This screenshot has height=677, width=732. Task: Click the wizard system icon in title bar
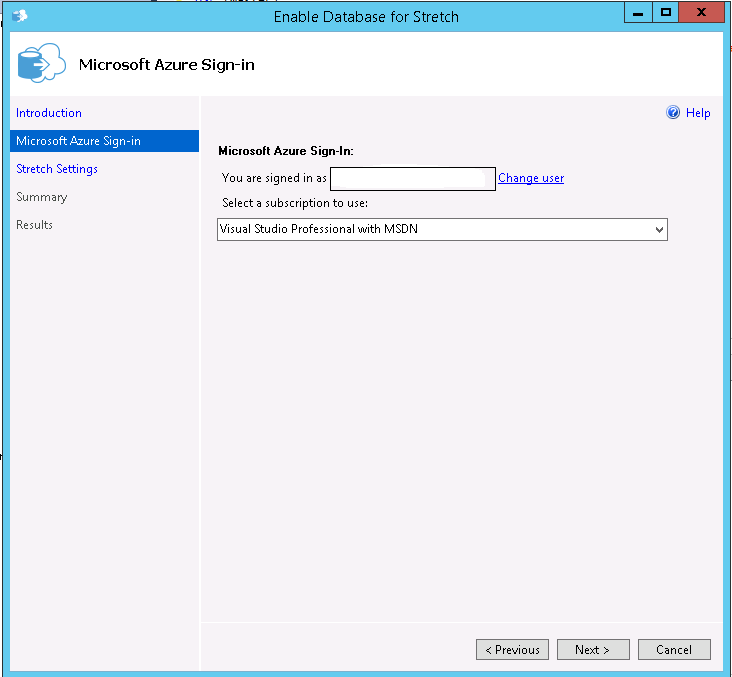tap(19, 15)
